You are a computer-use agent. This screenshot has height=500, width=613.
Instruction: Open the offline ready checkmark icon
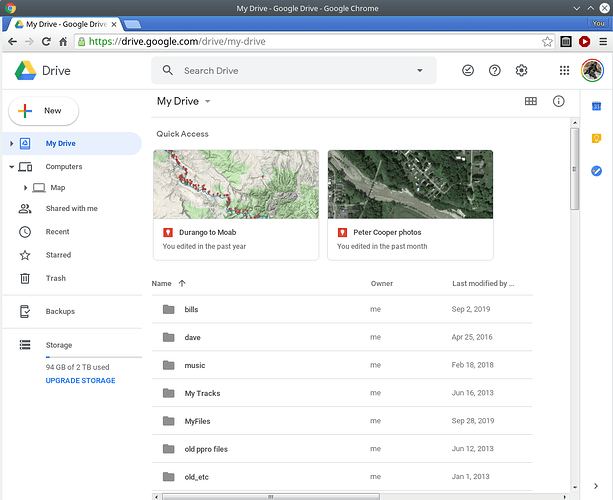(468, 70)
